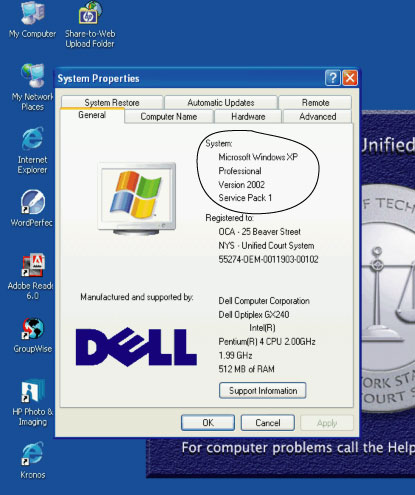Click the 'Version 2002' text
Viewport: 415px width, 495px height.
coord(241,184)
